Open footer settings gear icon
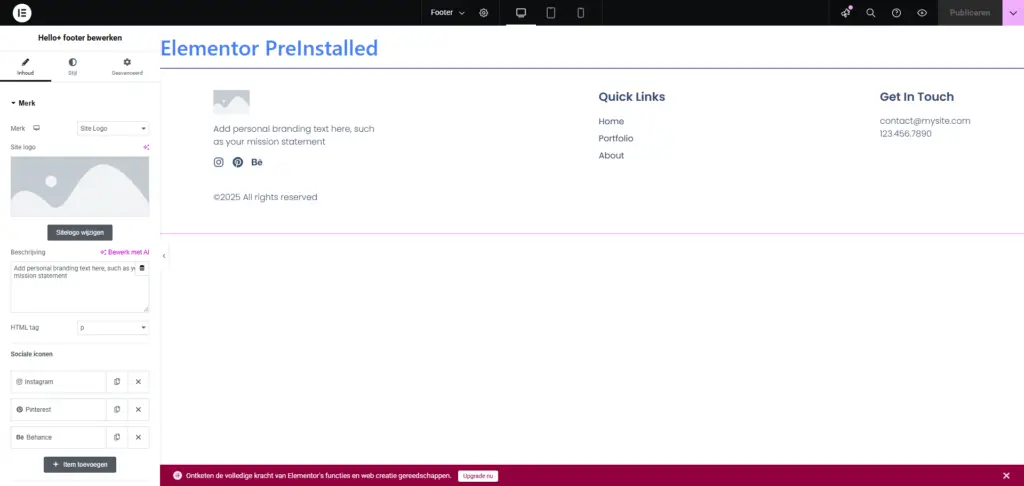Image resolution: width=1024 pixels, height=486 pixels. point(483,12)
